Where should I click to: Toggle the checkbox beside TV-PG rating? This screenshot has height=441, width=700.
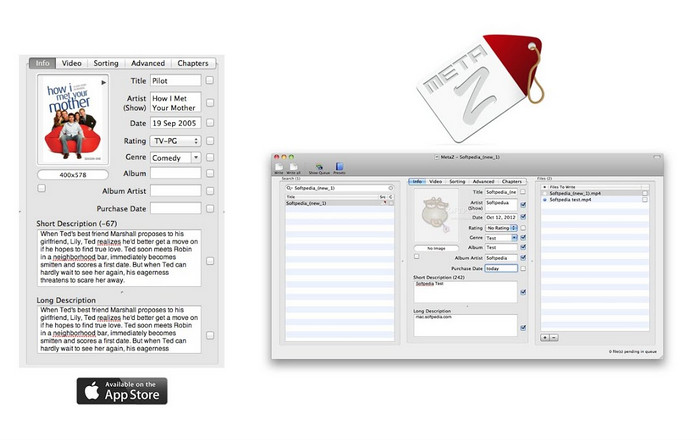[210, 141]
